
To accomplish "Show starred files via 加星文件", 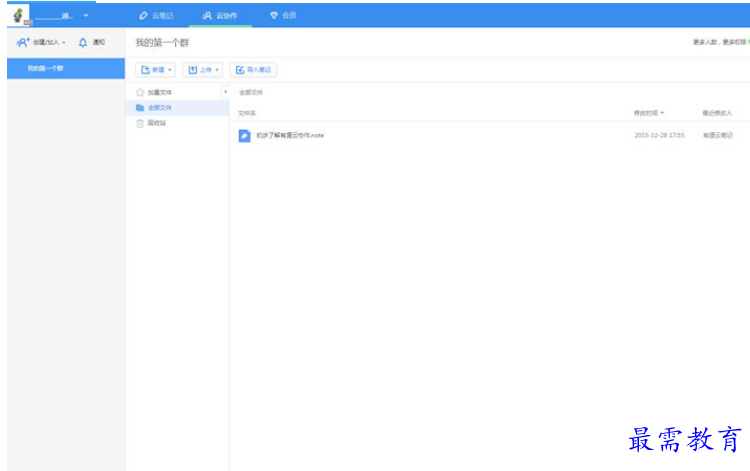I will coord(154,92).
